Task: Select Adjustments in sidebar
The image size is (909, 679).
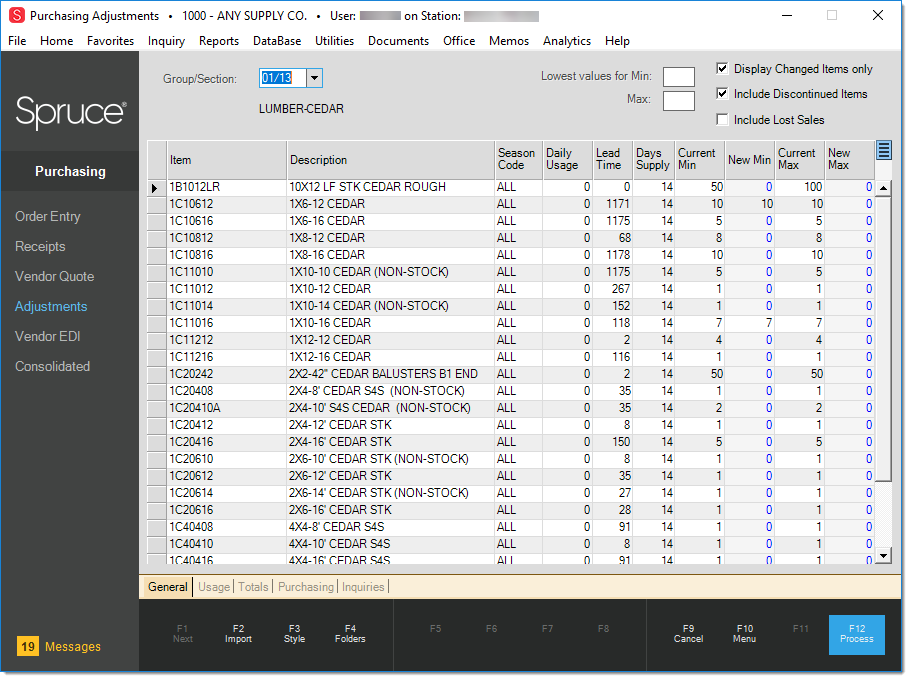Action: [x=51, y=306]
